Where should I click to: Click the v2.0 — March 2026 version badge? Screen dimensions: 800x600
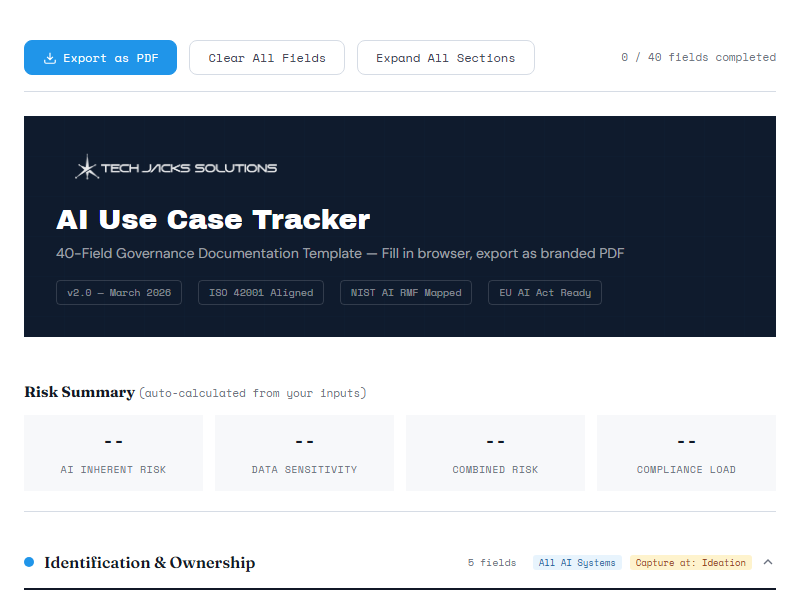point(119,292)
